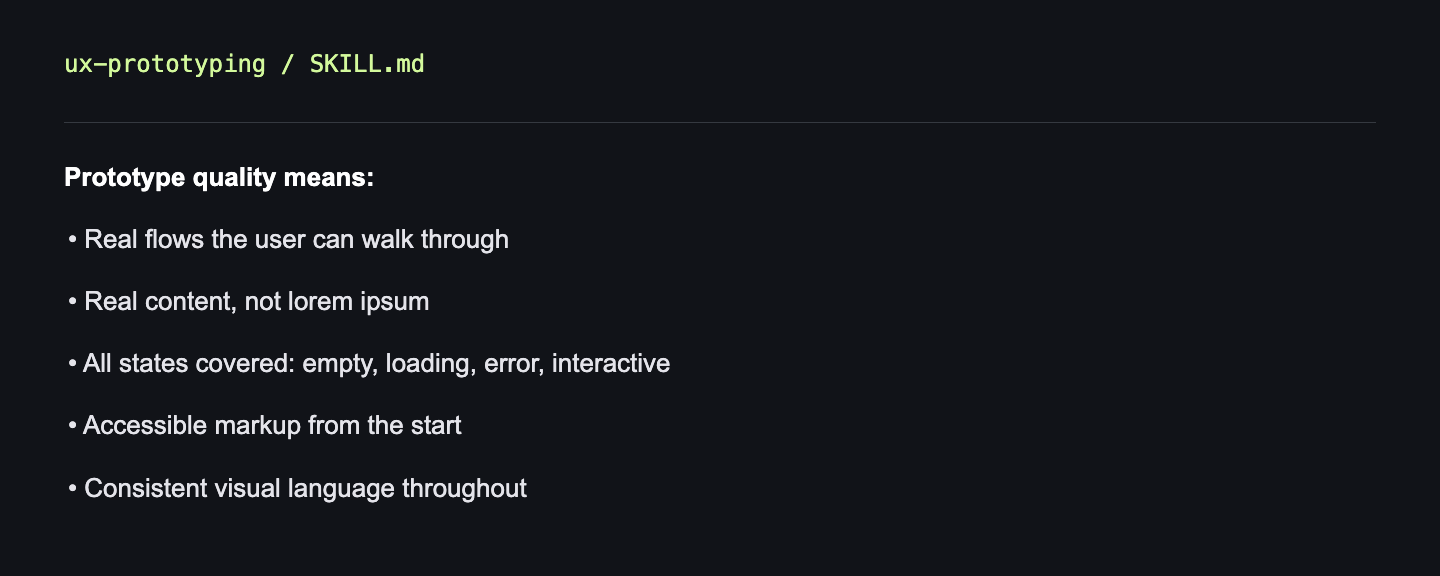Click the bullet dot before "Real flows"
Screen dimensions: 1440x576
click(73, 241)
